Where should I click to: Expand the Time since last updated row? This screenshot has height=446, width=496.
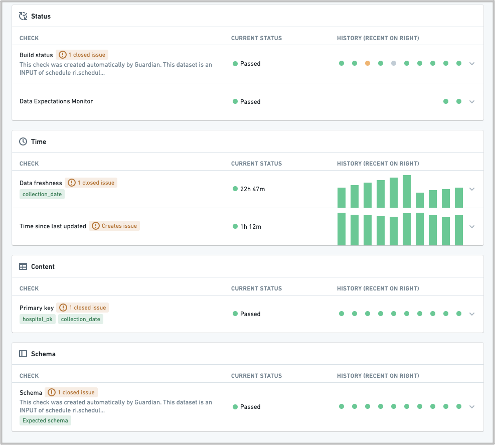click(x=472, y=227)
